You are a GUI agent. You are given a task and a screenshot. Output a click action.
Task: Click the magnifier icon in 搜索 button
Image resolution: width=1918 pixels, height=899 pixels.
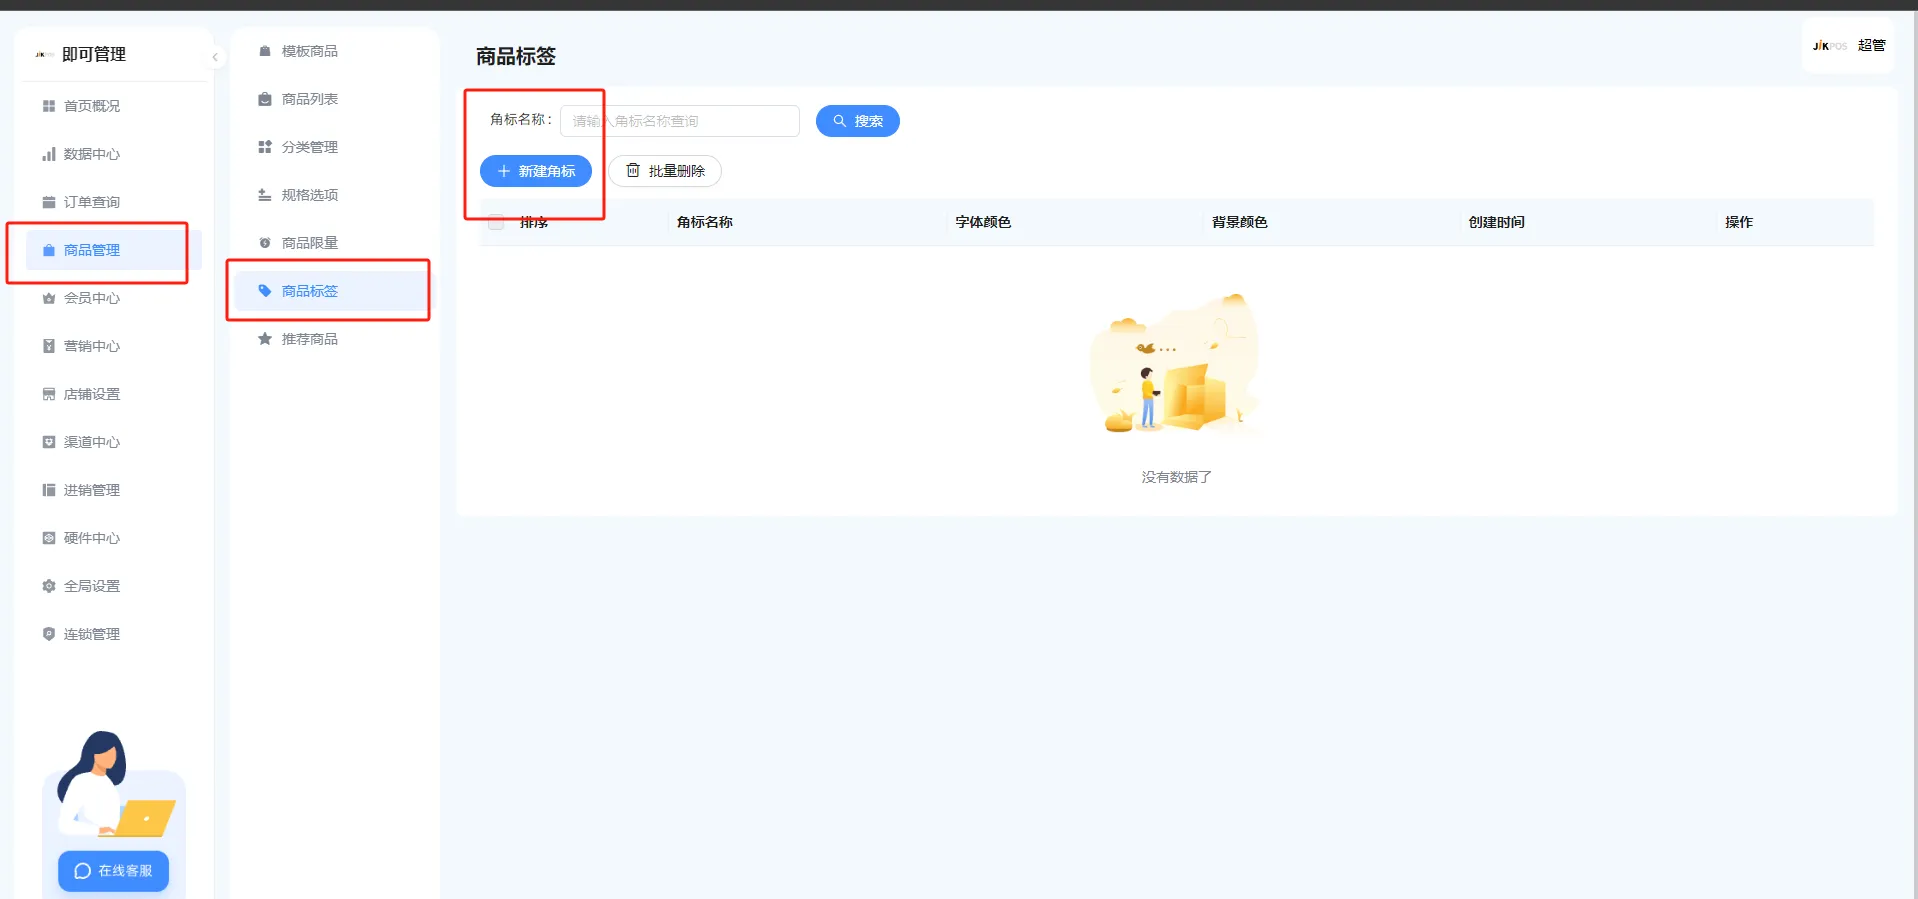click(840, 121)
